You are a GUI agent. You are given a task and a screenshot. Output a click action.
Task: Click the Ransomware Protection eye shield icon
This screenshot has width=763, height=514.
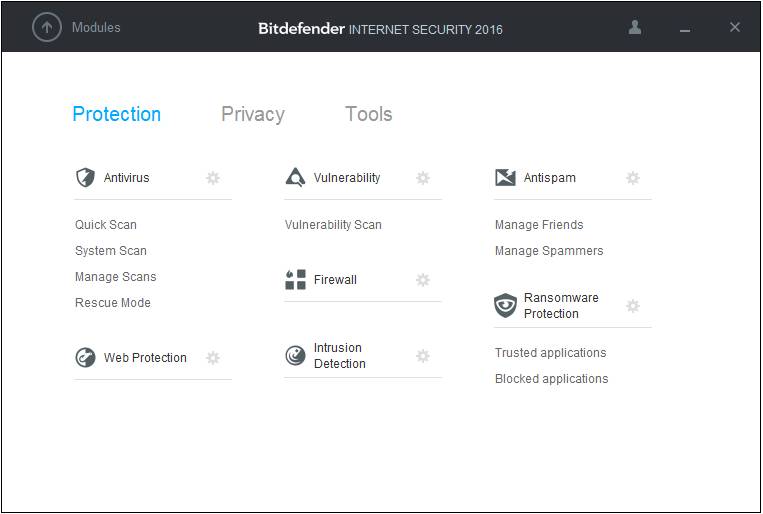505,306
